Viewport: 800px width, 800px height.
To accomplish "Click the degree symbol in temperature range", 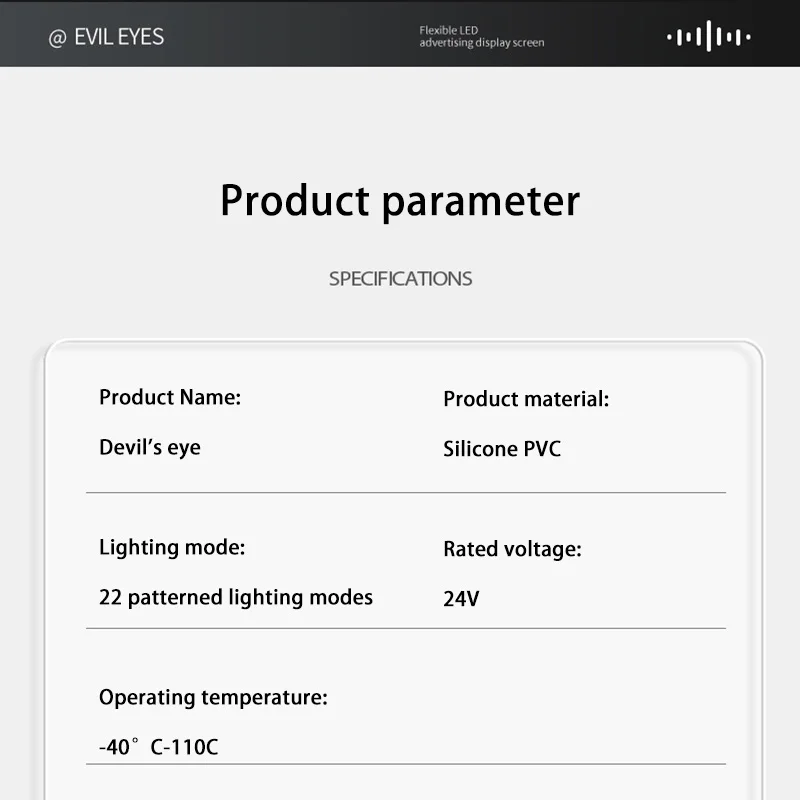I will point(139,743).
